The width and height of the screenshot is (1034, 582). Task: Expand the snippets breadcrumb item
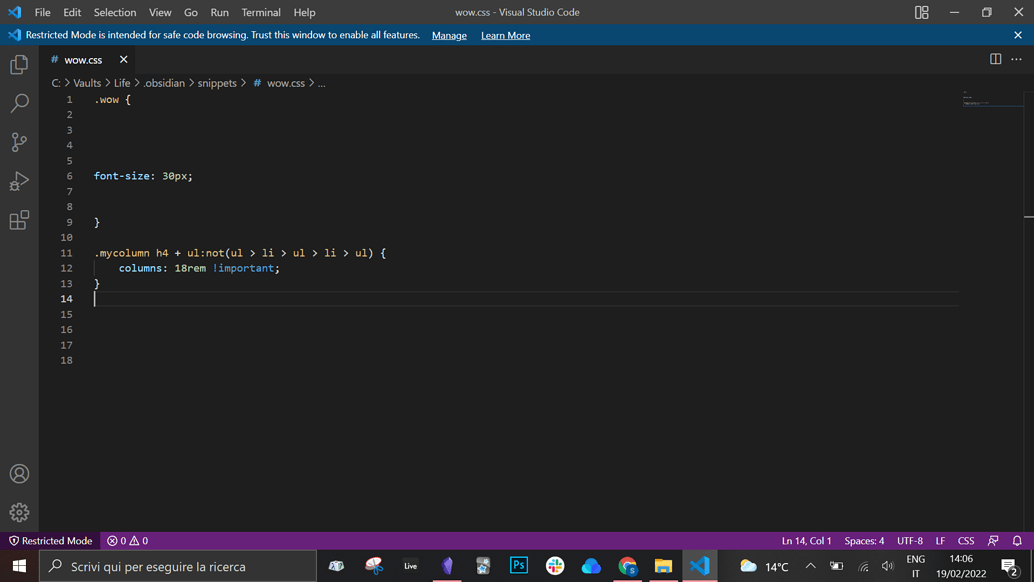(217, 83)
